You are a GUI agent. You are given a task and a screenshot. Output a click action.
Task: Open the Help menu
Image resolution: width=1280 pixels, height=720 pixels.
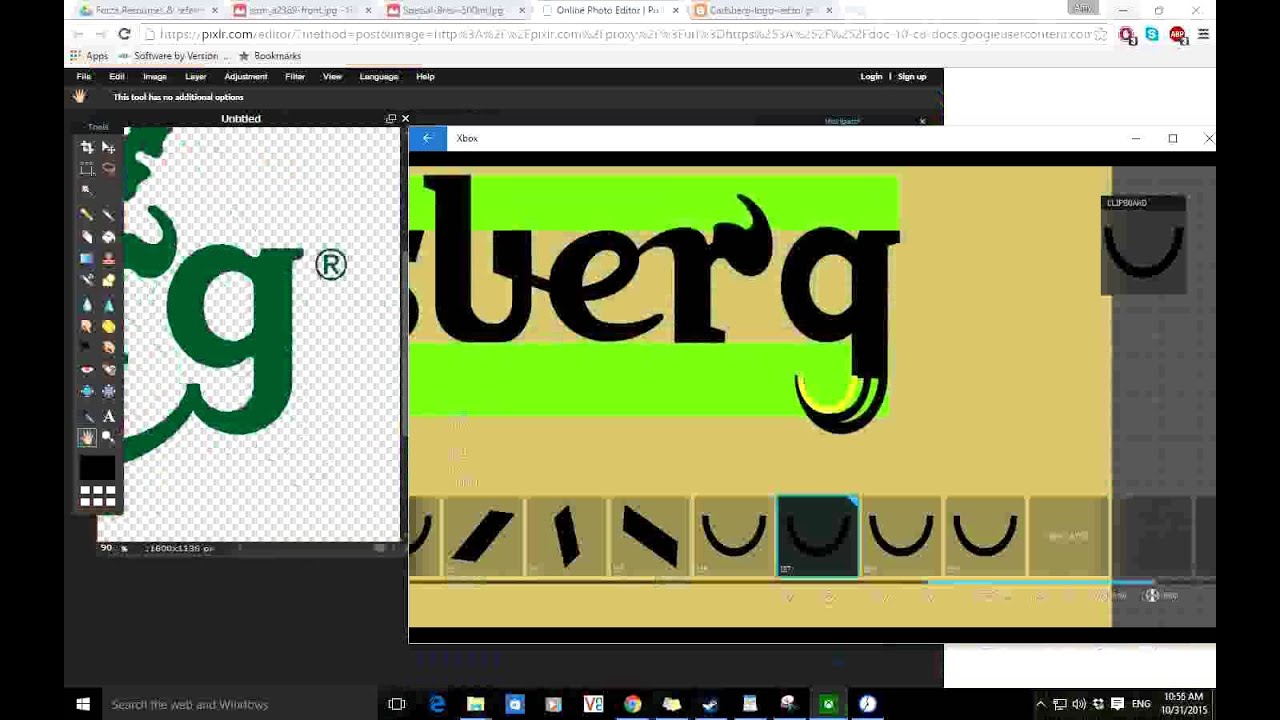(425, 76)
